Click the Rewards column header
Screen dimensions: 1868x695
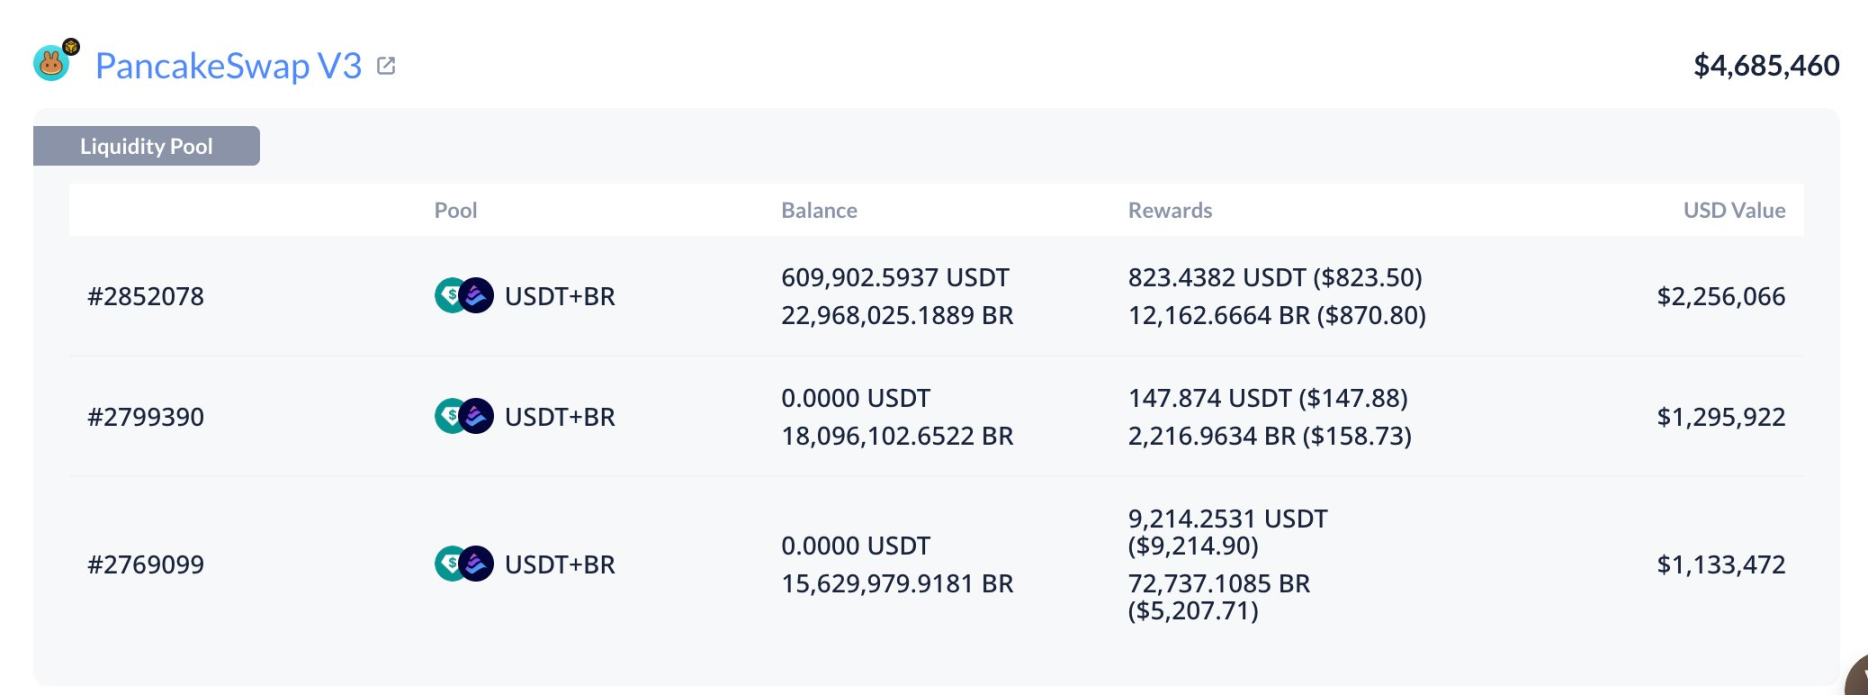tap(1170, 210)
